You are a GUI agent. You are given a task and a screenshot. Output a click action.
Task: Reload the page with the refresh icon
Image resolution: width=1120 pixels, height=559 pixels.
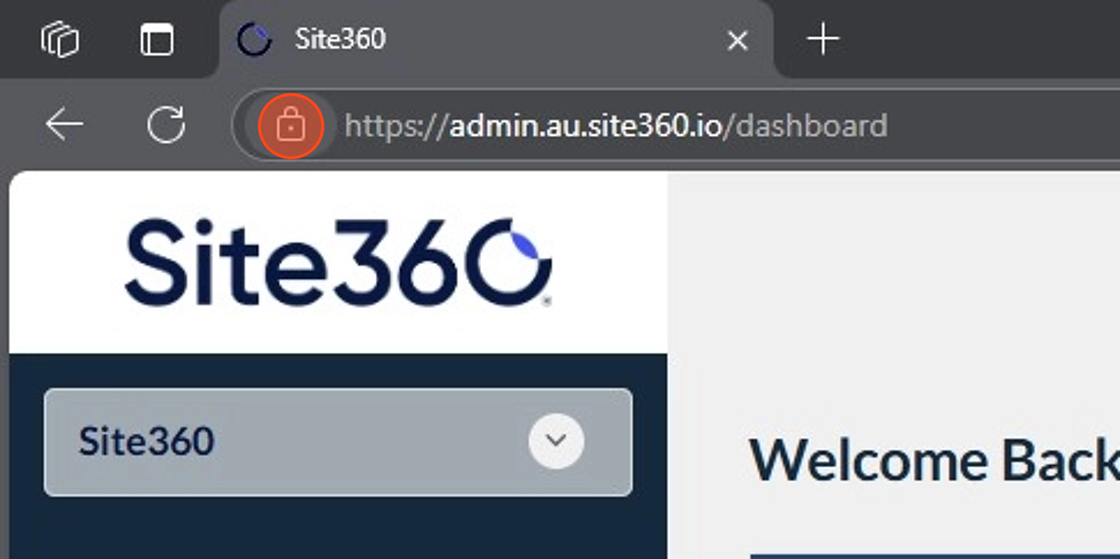pyautogui.click(x=166, y=125)
